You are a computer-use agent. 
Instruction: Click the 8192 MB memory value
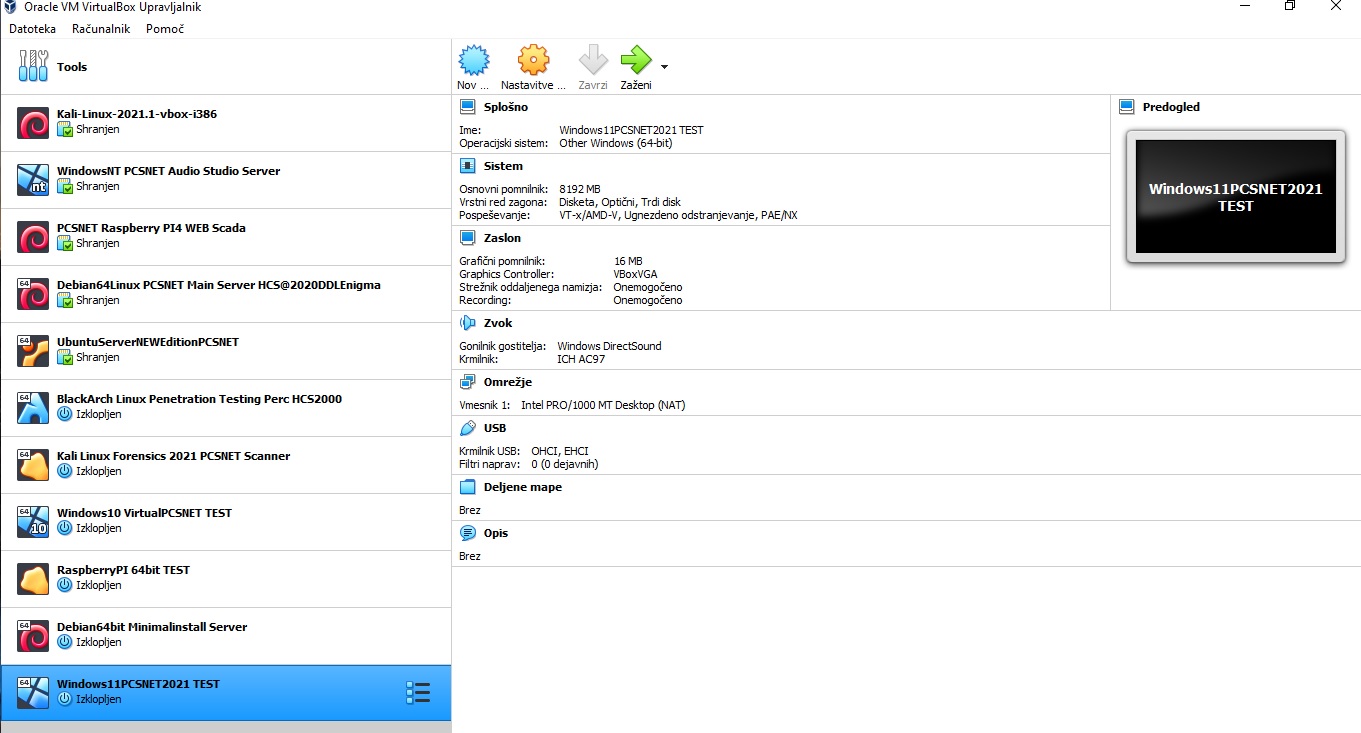[x=580, y=189]
